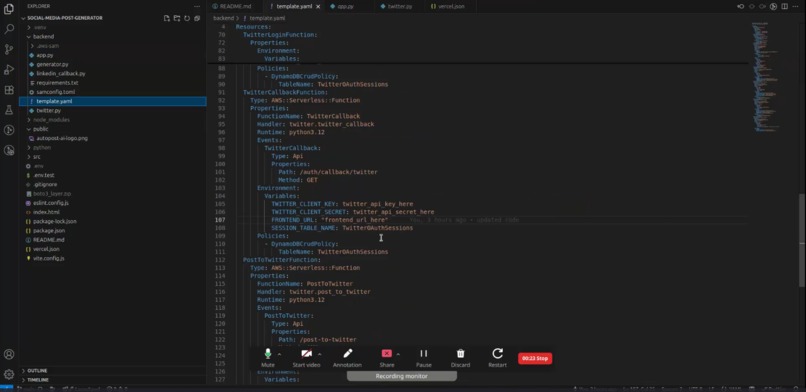Stop the recording with red Stop button
The width and height of the screenshot is (806, 392).
click(x=535, y=358)
